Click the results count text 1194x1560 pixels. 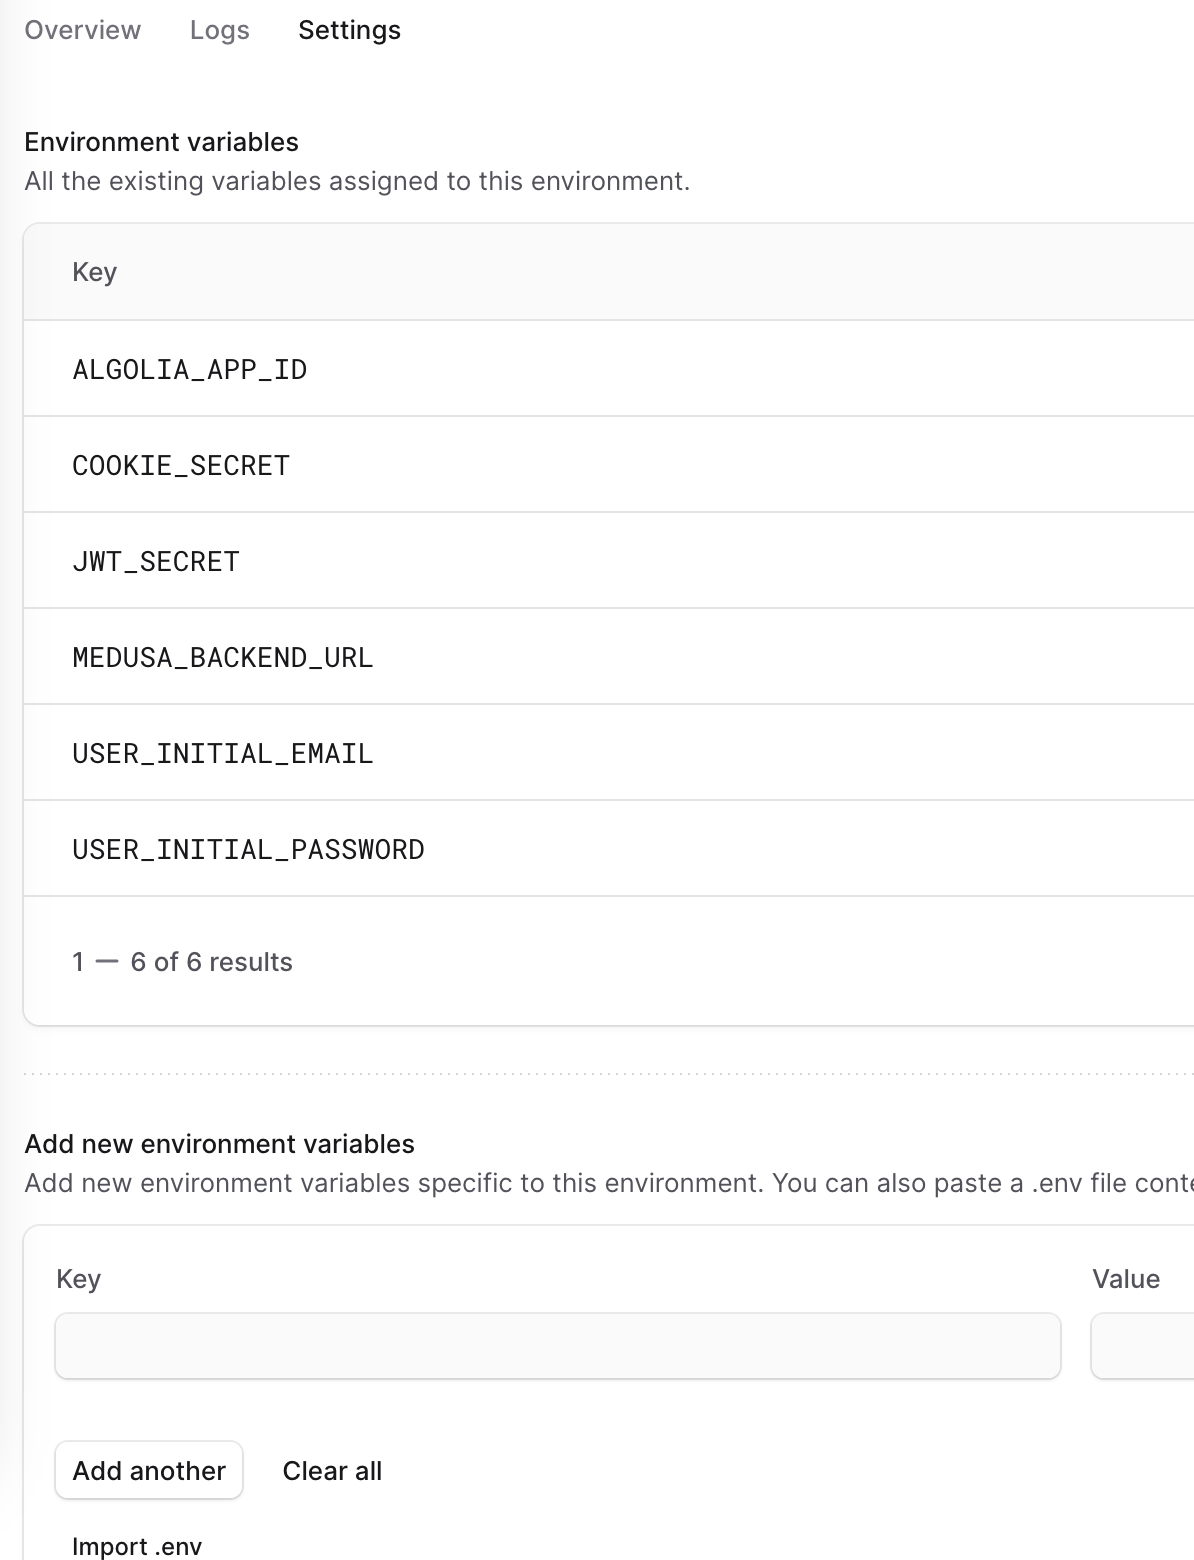coord(182,961)
